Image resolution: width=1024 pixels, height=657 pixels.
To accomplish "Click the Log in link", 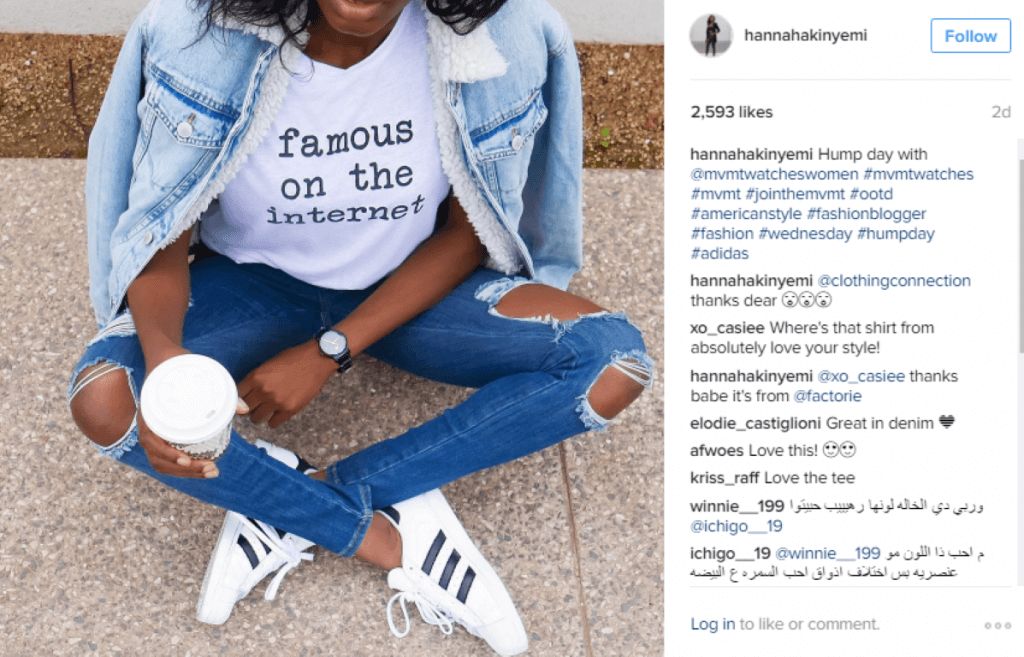I will (x=712, y=624).
